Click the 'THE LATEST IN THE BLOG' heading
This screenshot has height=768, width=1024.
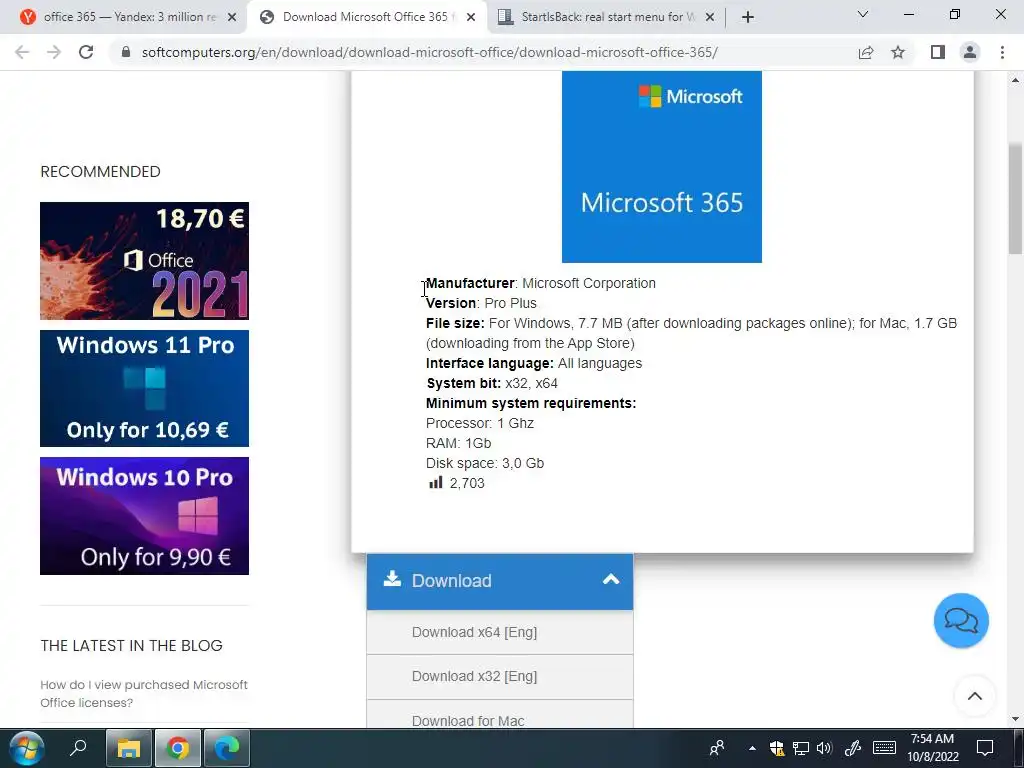[x=131, y=646]
